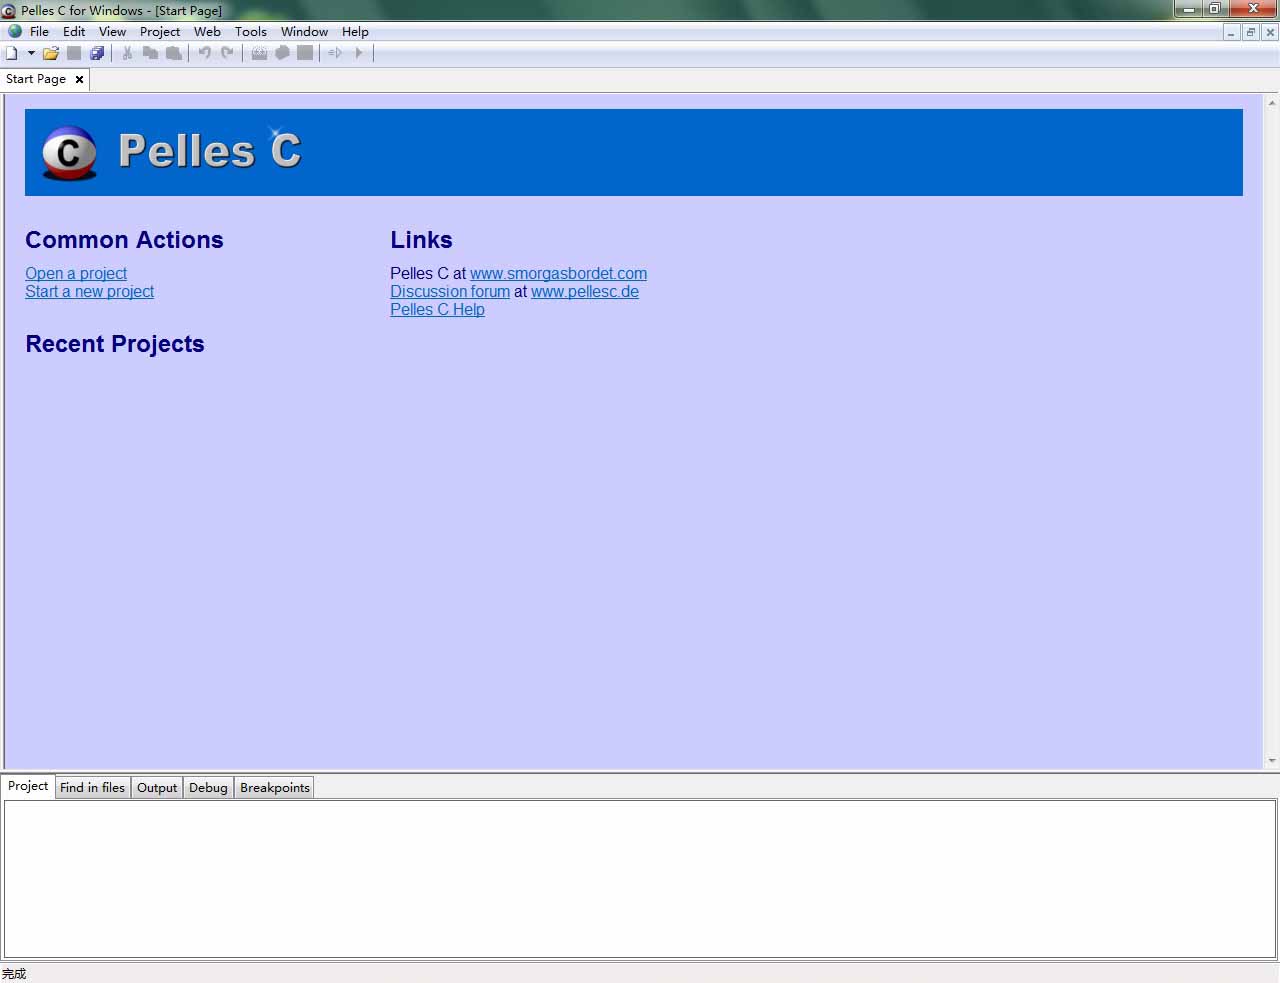This screenshot has width=1280, height=983.
Task: Click the Undo arrow icon
Action: pos(205,53)
